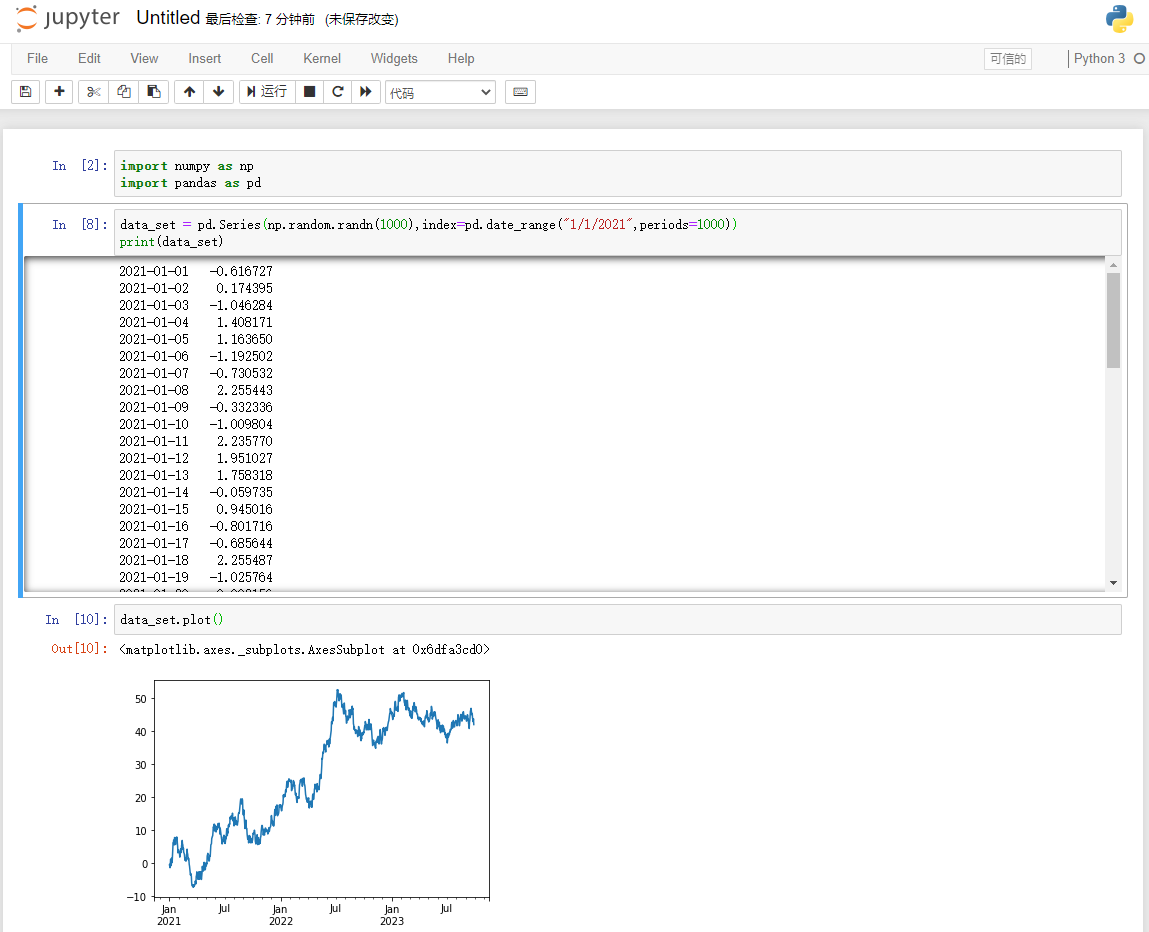Restart the kernel via circular arrow icon
Viewport: 1149px width, 932px height.
(338, 91)
